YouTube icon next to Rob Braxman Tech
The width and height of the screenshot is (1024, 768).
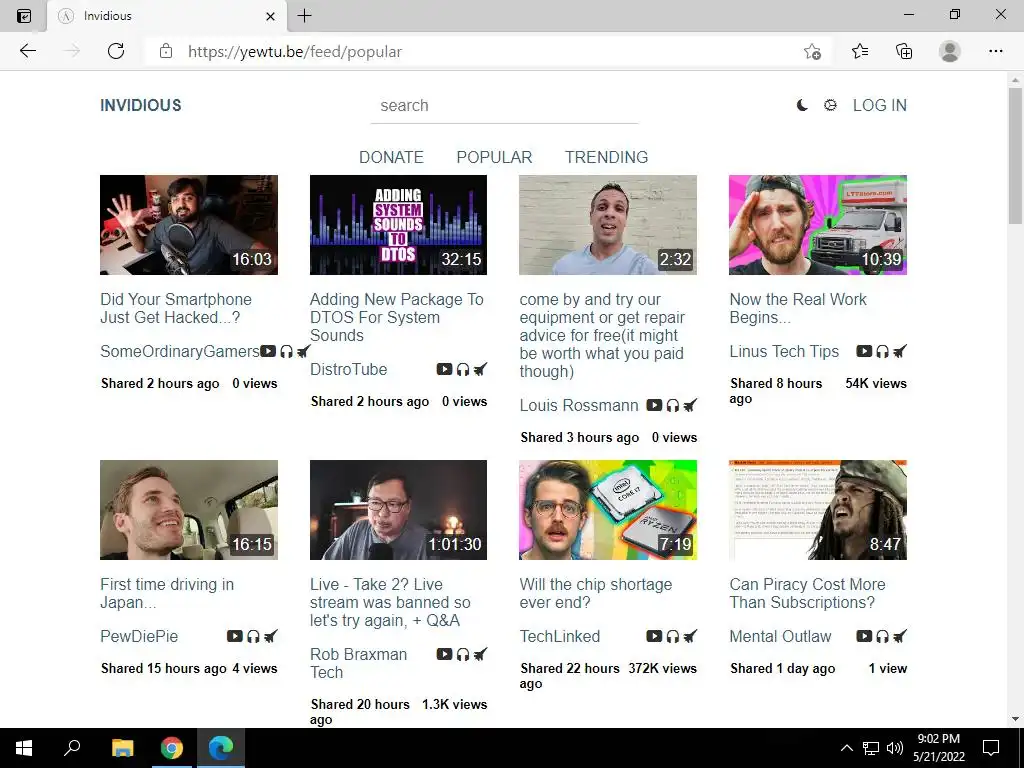click(x=444, y=654)
